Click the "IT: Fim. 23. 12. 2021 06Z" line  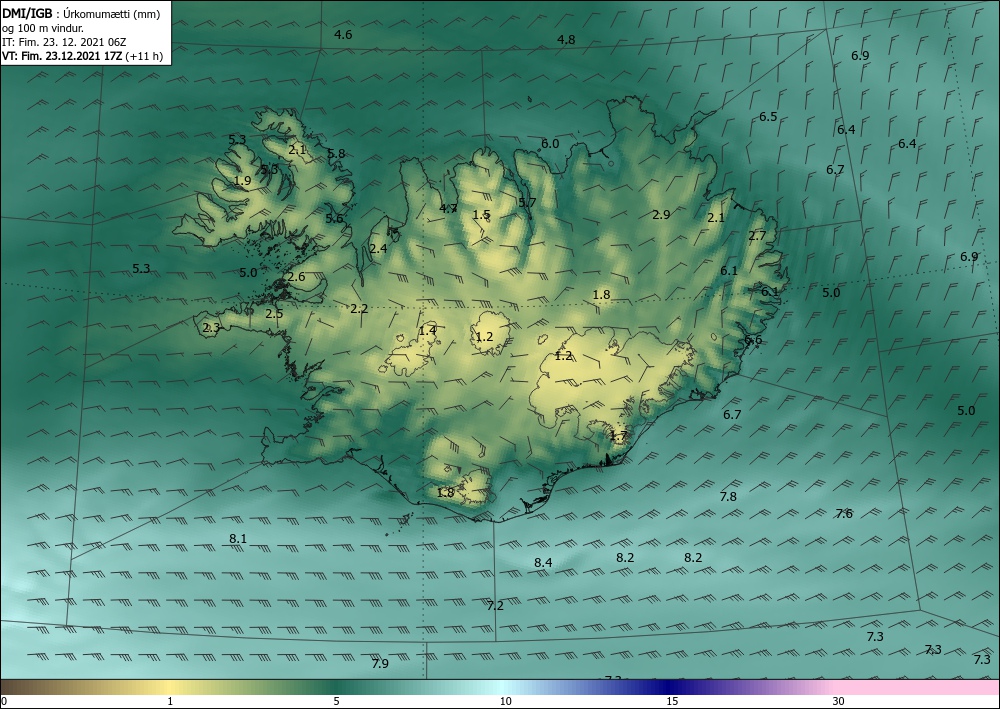tap(64, 42)
